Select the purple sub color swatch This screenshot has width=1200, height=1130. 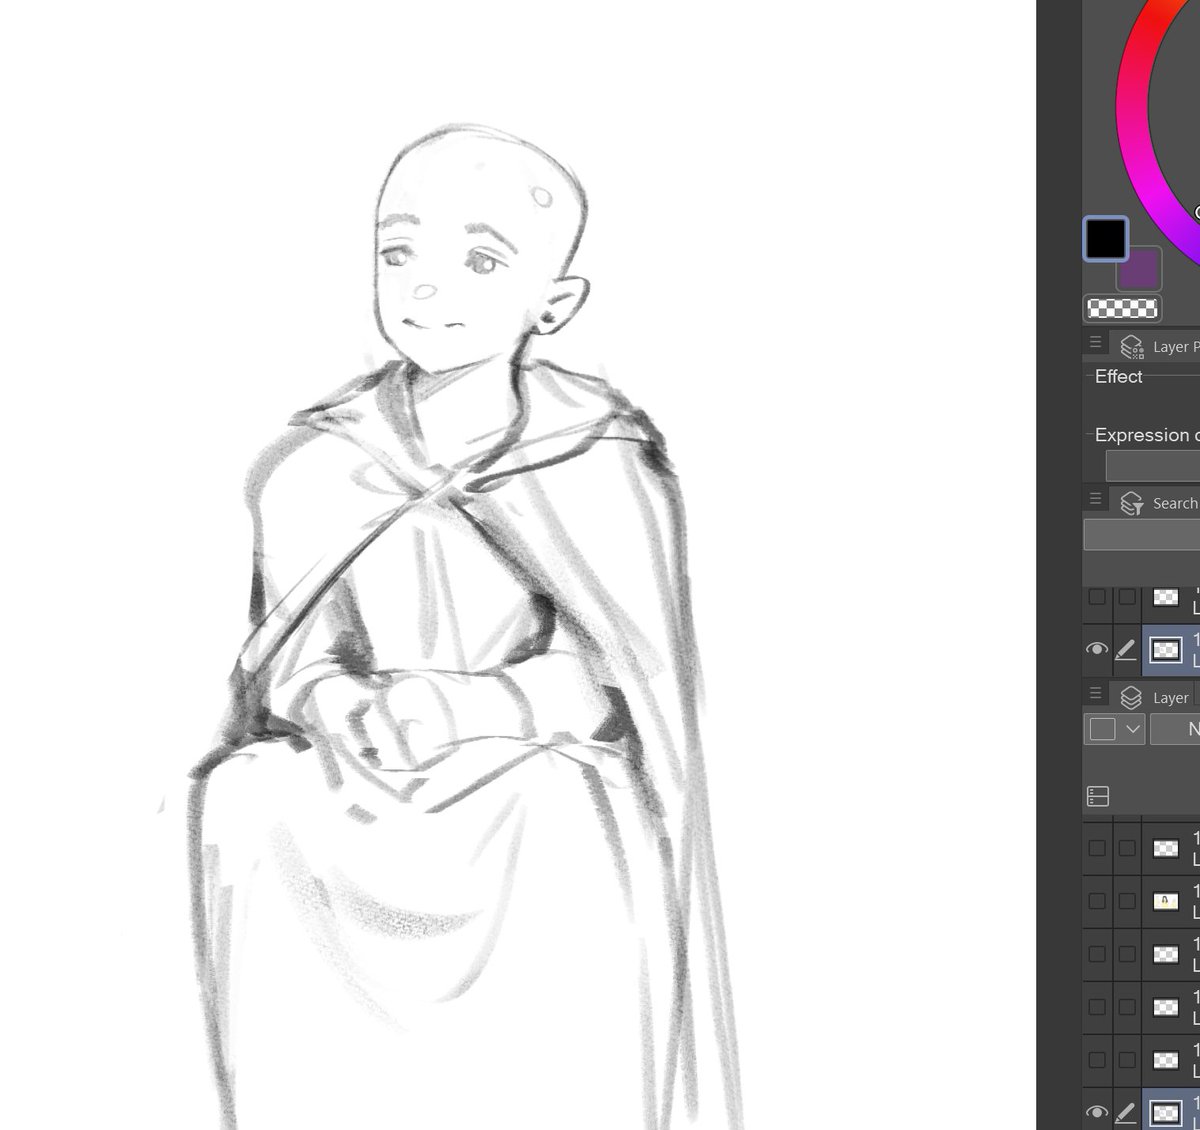[1140, 270]
